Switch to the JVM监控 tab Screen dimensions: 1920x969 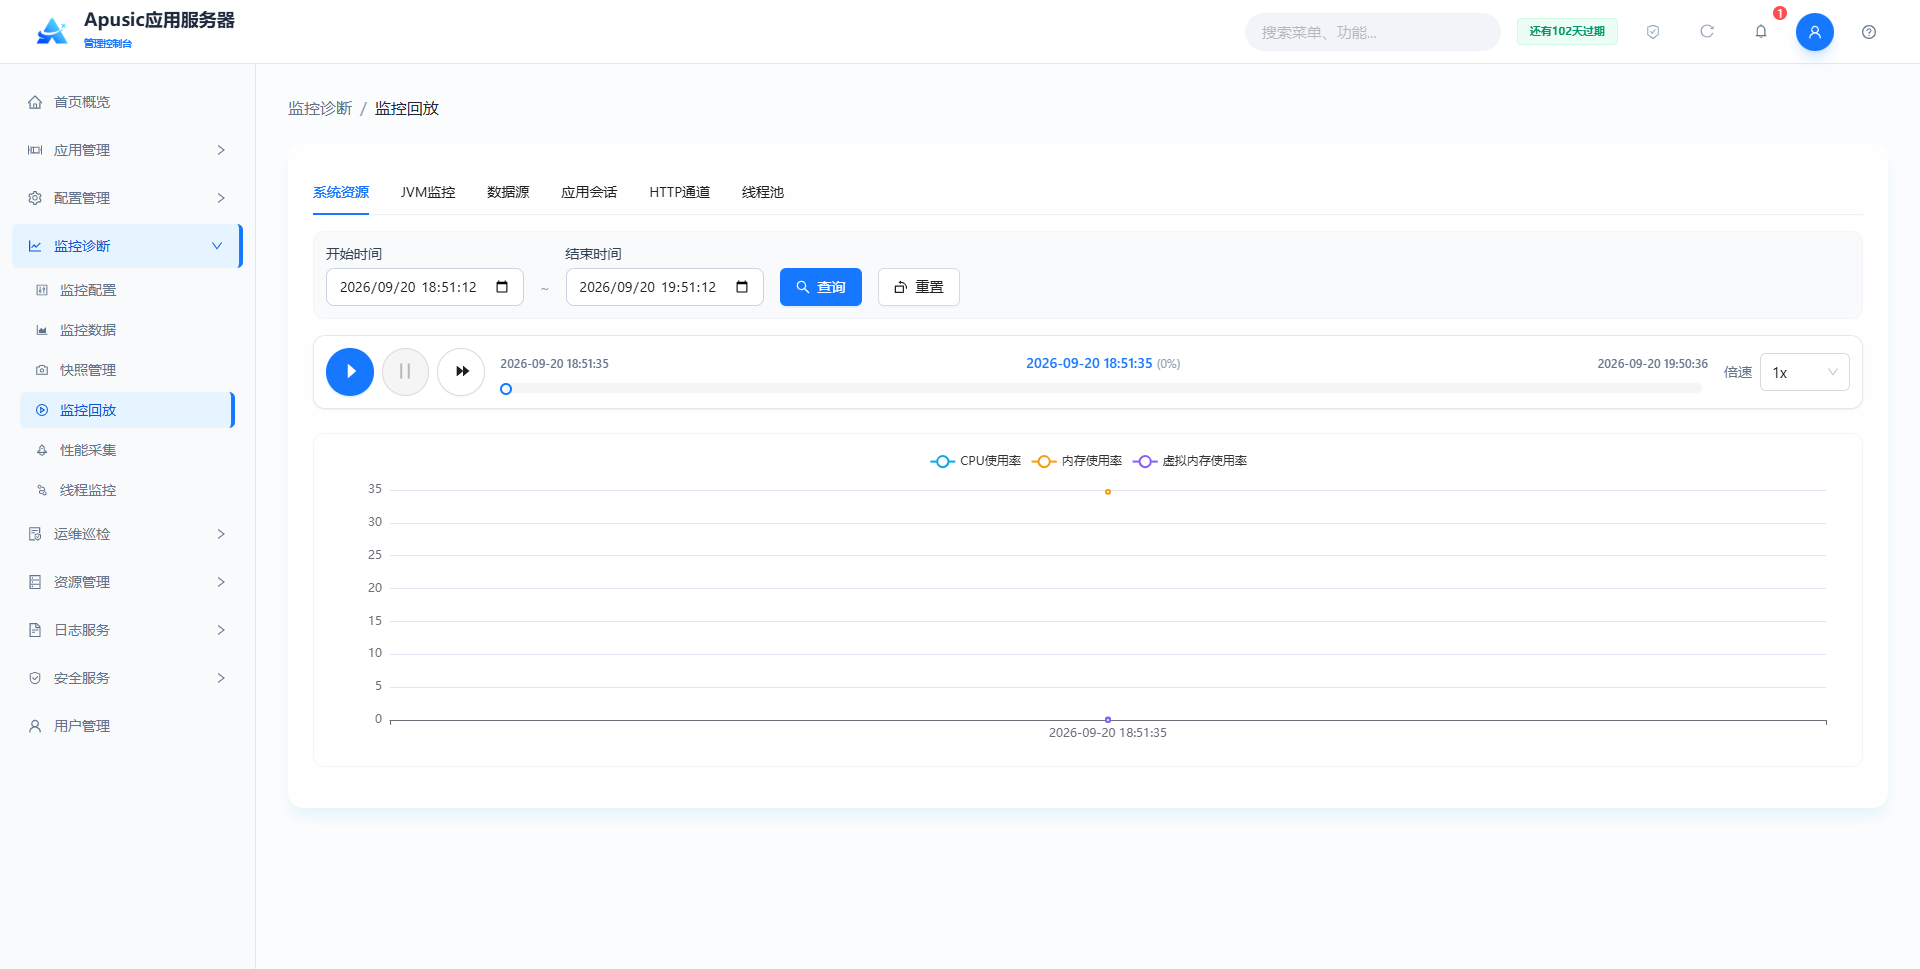[x=428, y=192]
